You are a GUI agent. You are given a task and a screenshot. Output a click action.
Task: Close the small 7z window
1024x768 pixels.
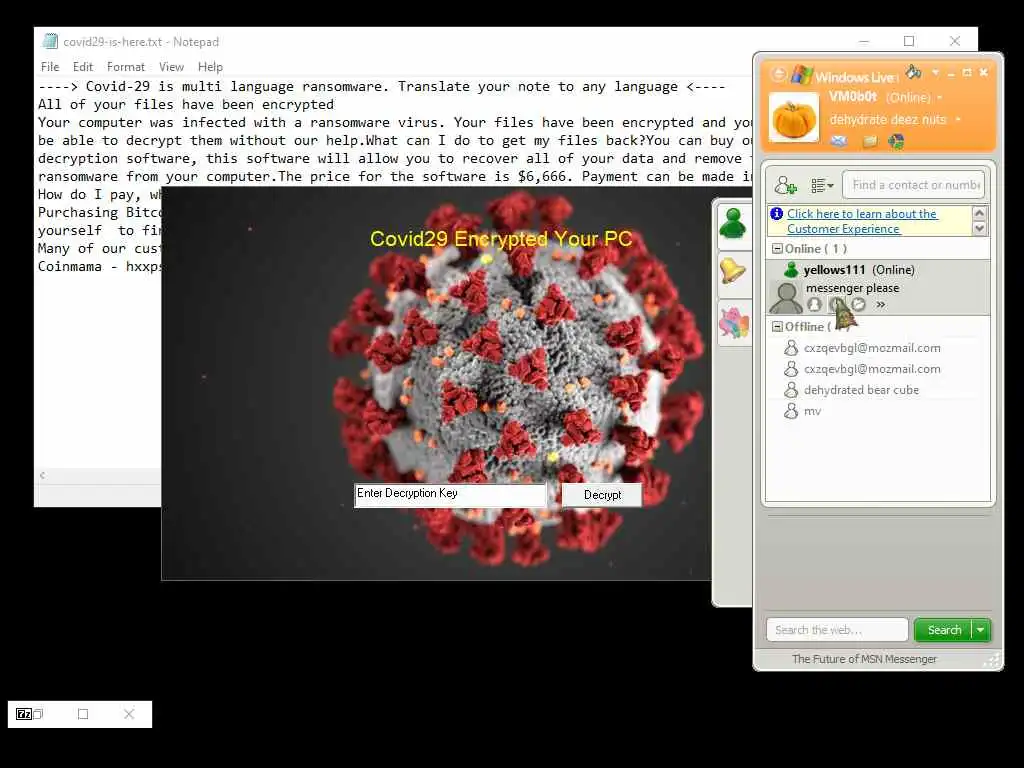point(129,714)
